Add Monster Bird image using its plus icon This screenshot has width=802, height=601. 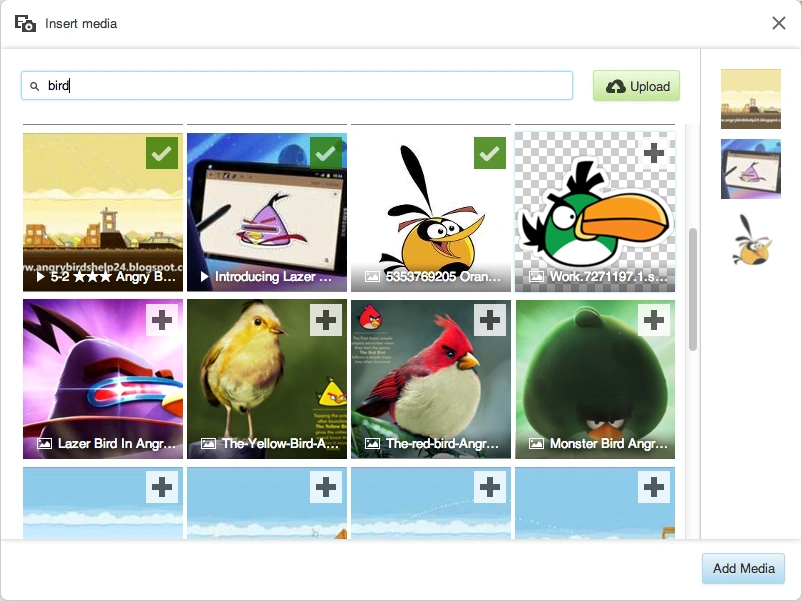tap(654, 320)
